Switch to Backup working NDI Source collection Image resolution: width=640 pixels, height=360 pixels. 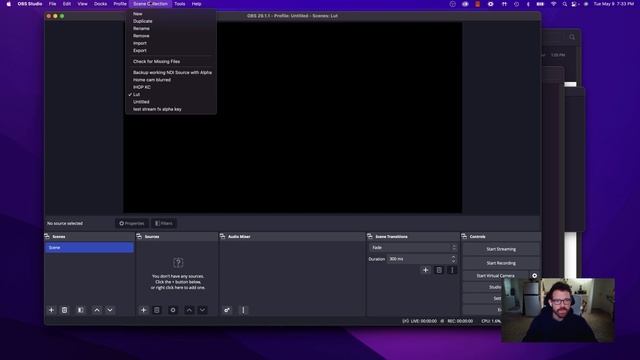tap(171, 73)
